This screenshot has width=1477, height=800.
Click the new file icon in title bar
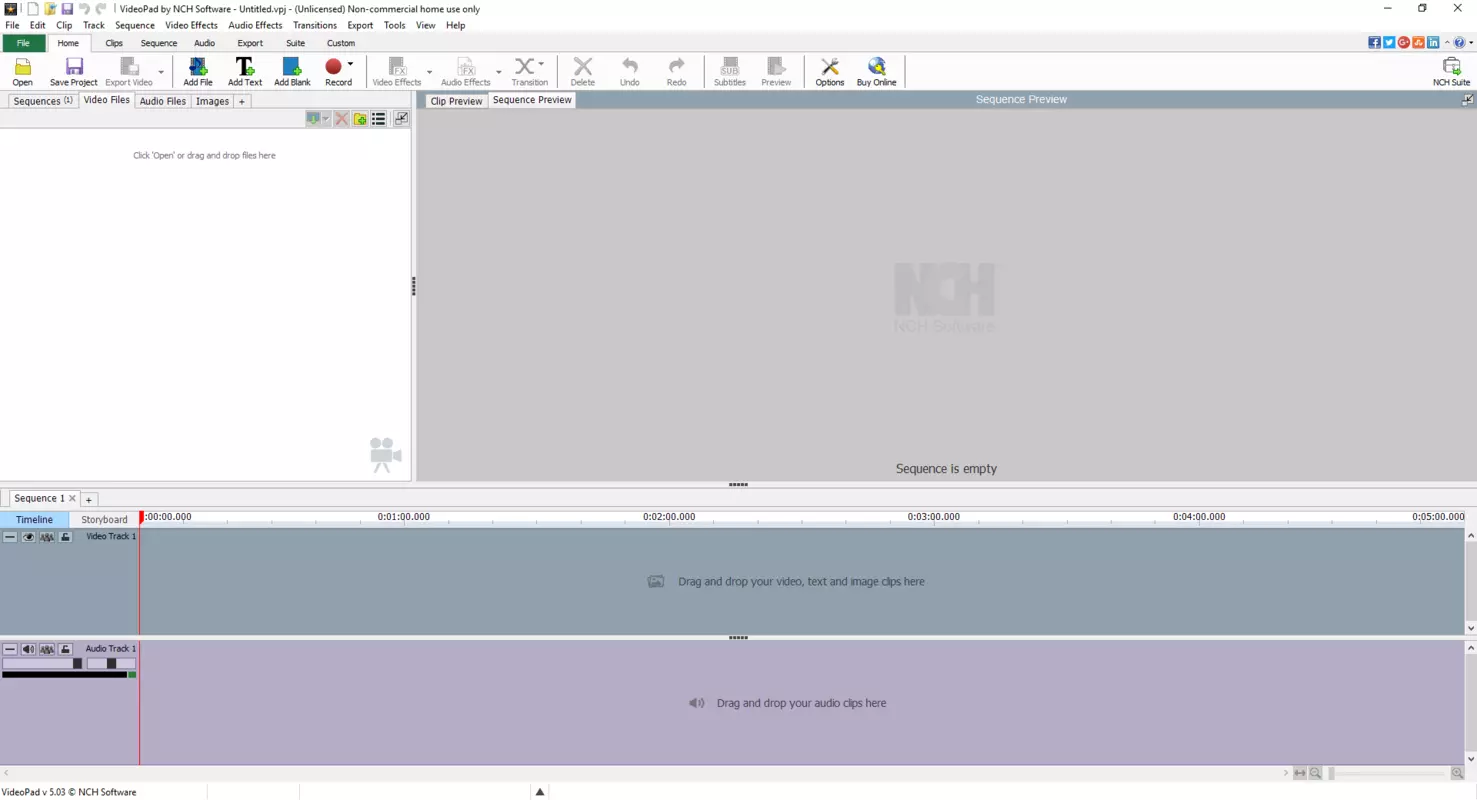tap(32, 9)
